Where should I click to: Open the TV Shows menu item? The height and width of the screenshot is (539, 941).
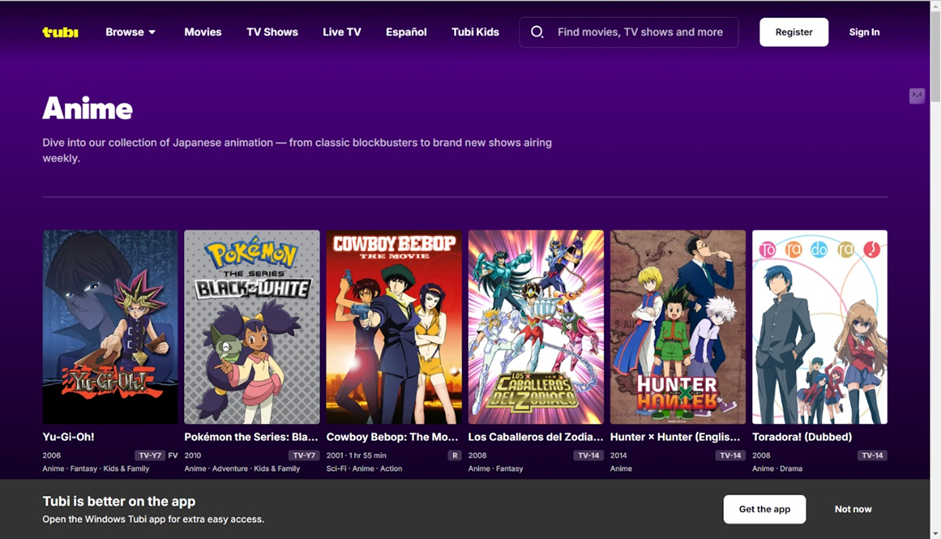[x=272, y=32]
